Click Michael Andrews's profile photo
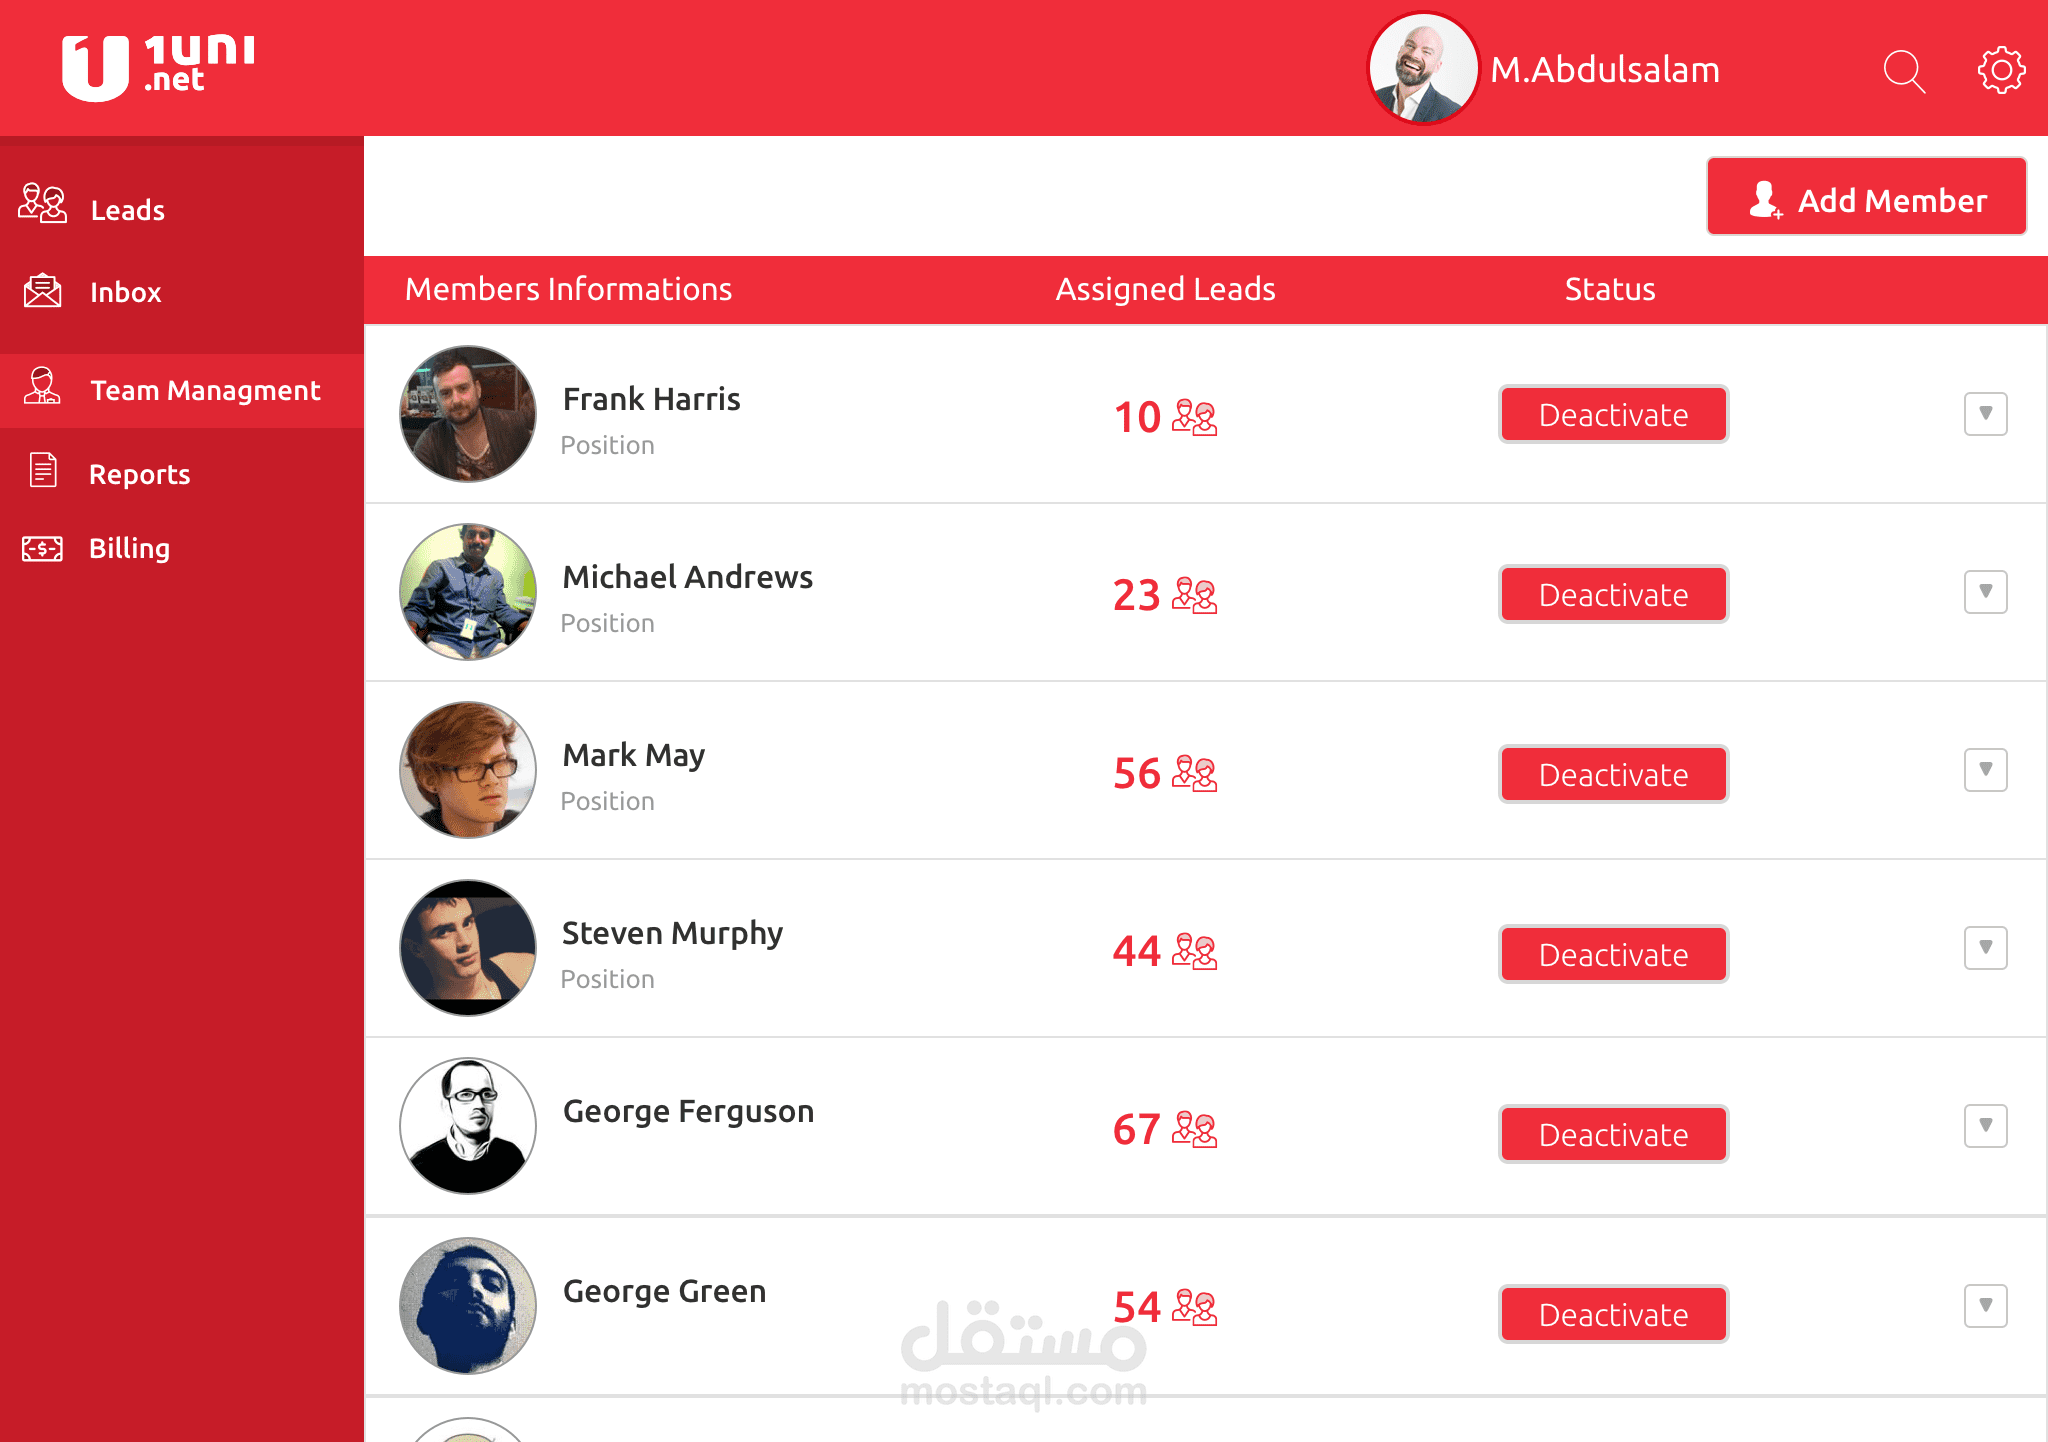 [468, 592]
